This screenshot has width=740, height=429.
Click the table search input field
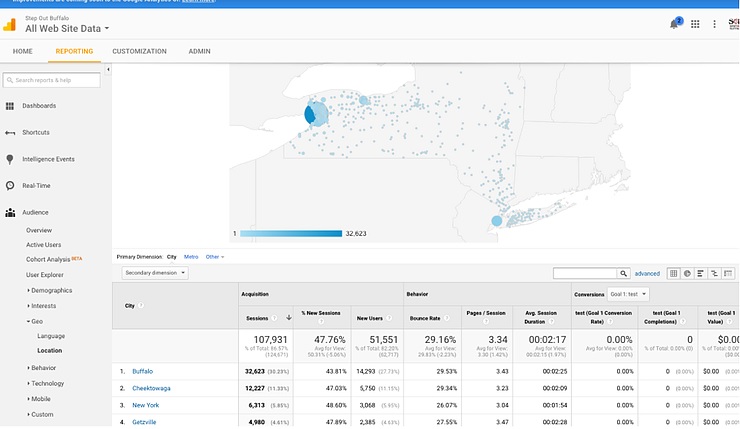(585, 273)
